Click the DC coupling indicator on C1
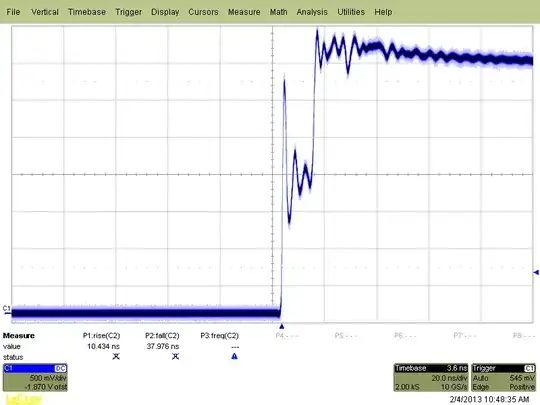The height and width of the screenshot is (405, 540). 61,368
